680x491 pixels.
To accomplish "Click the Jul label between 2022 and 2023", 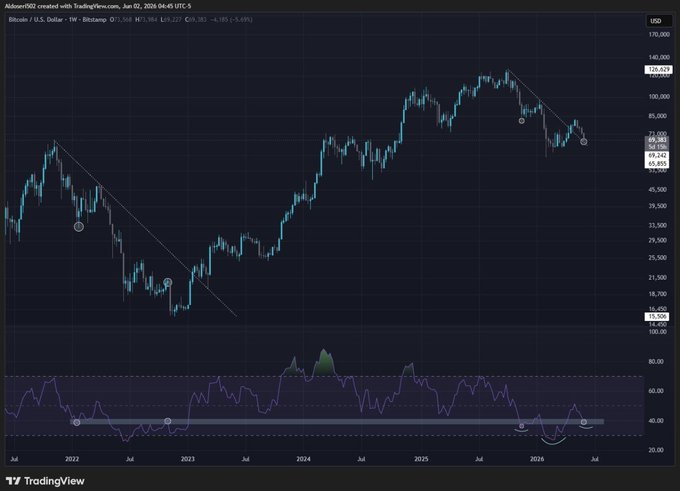I will click(129, 459).
